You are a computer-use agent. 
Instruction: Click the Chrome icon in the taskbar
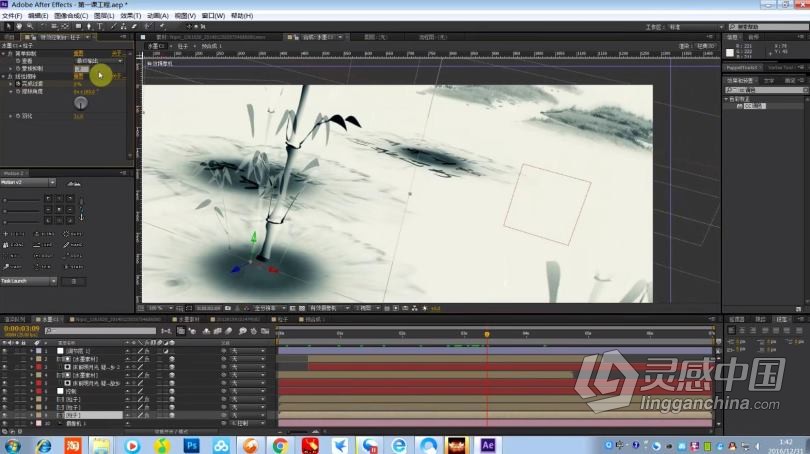(280, 445)
